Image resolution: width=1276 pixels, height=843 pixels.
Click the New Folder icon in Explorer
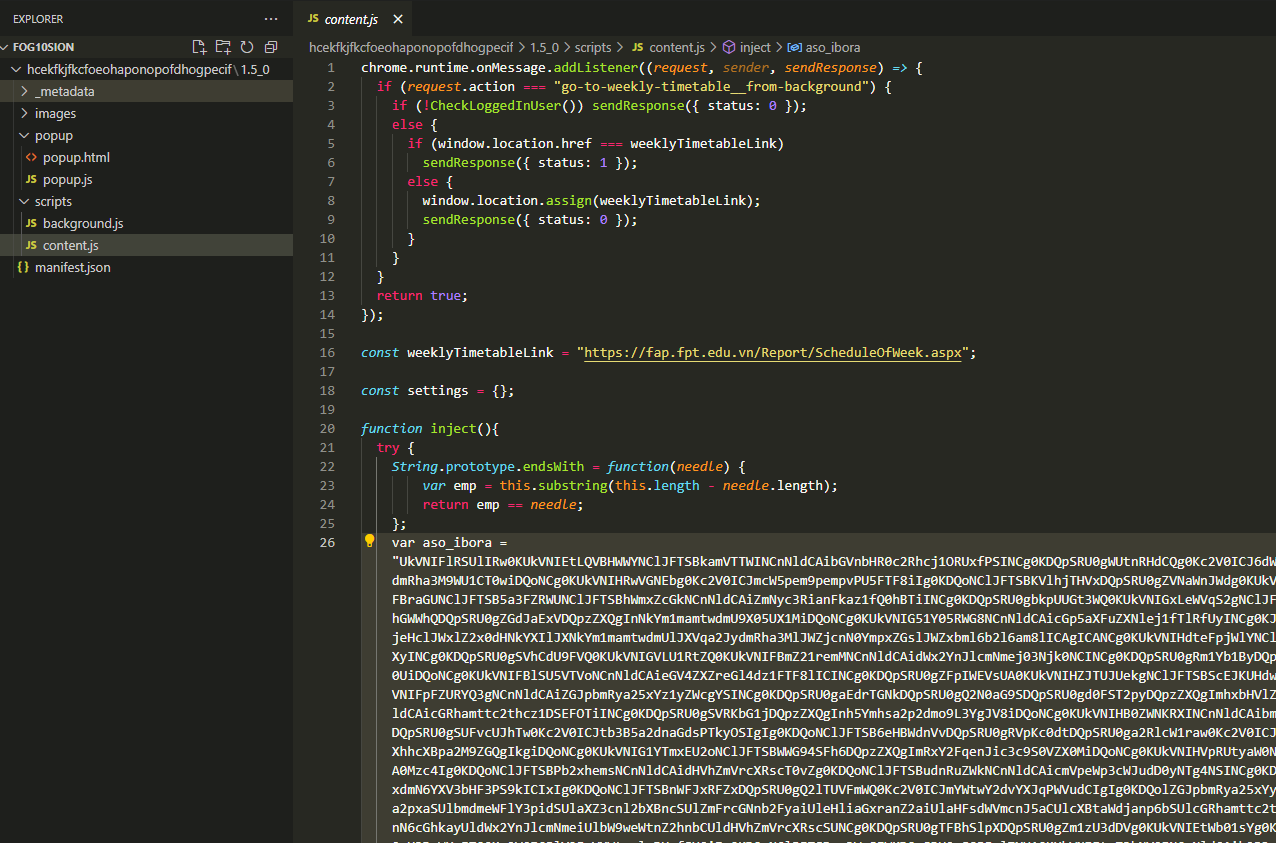223,47
